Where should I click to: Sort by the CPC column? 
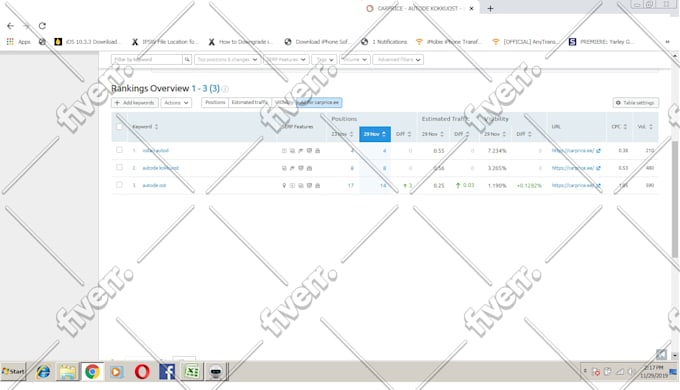tap(619, 127)
